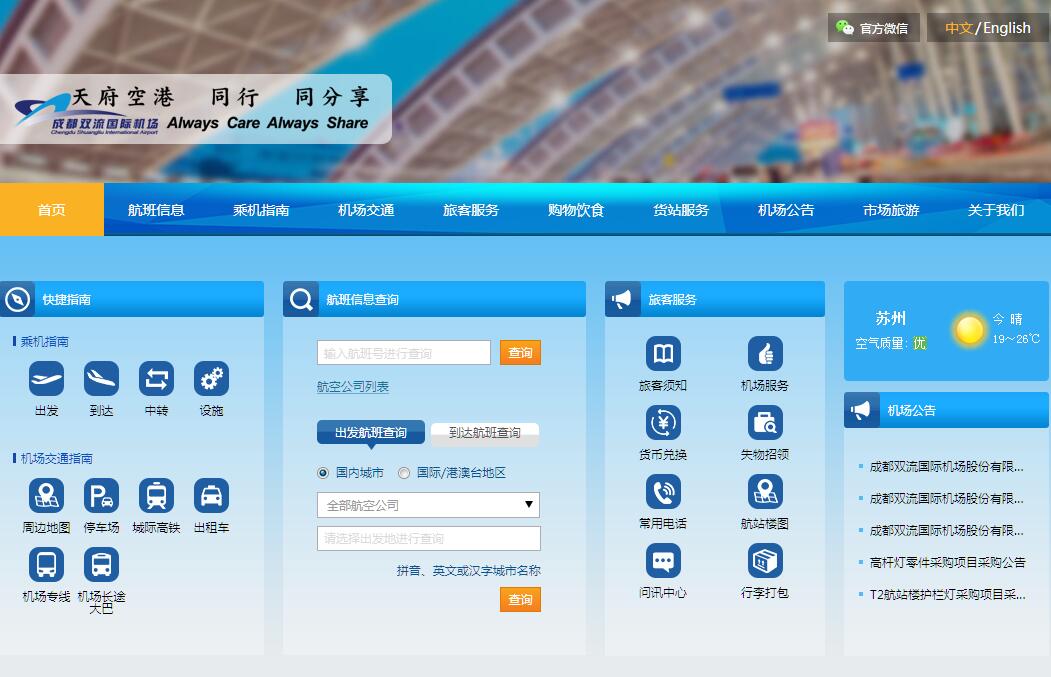This screenshot has width=1051, height=677.
Task: Click the magnifier icon beside 航班信息查询
Action: (301, 299)
